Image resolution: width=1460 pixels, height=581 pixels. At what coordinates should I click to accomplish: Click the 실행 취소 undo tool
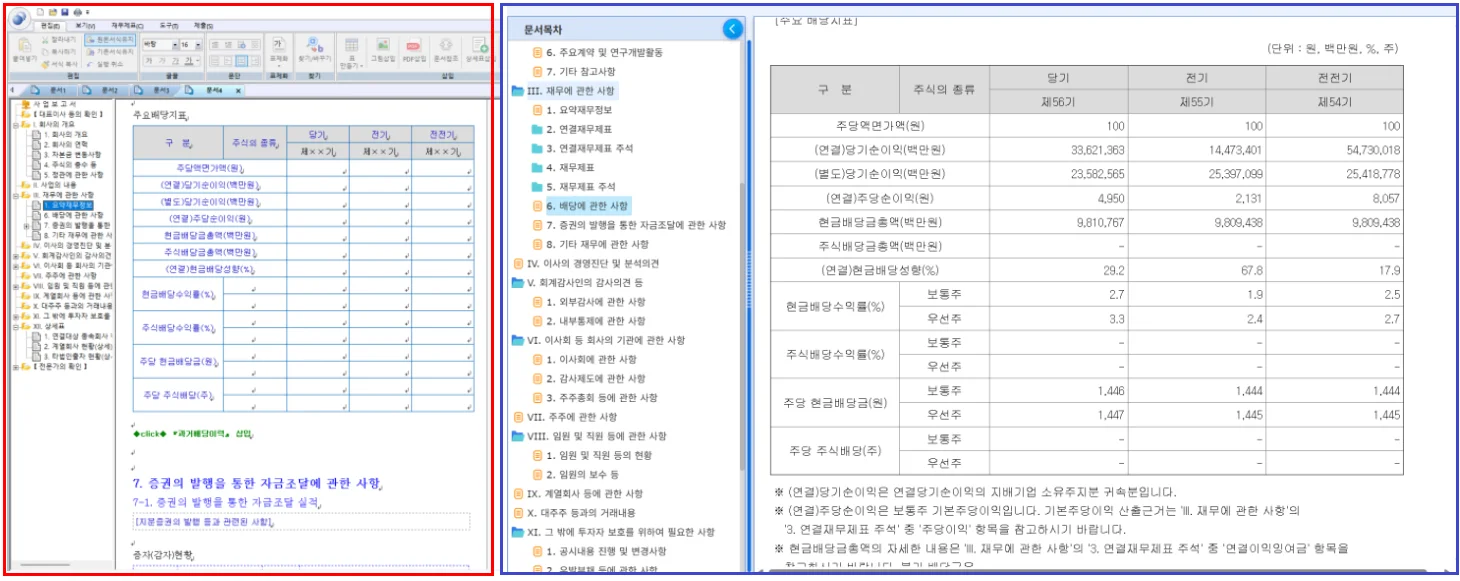(105, 64)
